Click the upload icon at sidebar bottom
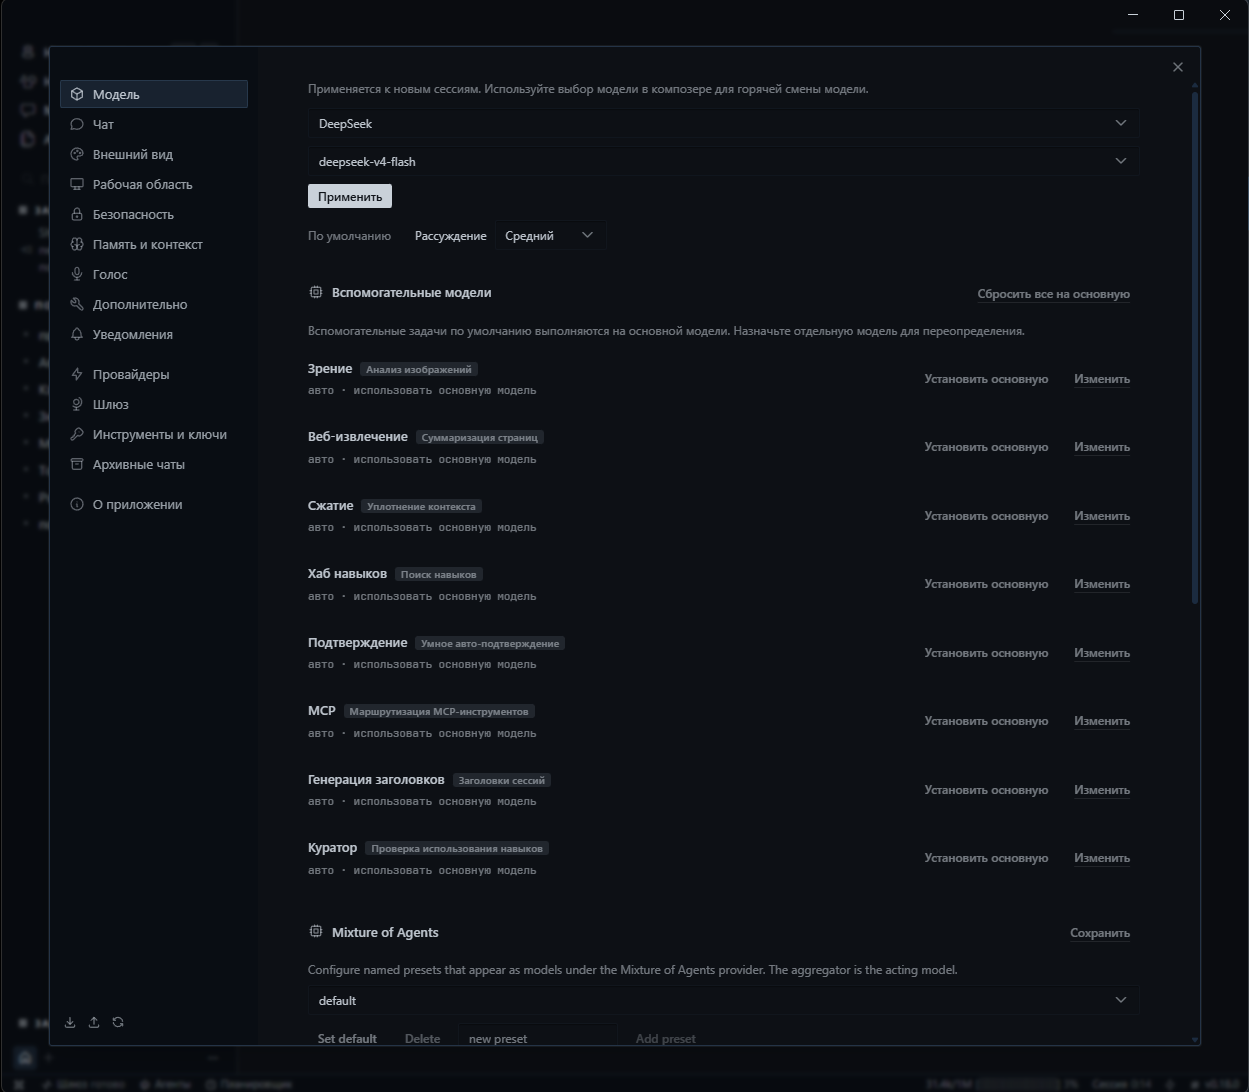Image resolution: width=1249 pixels, height=1092 pixels. [94, 1022]
